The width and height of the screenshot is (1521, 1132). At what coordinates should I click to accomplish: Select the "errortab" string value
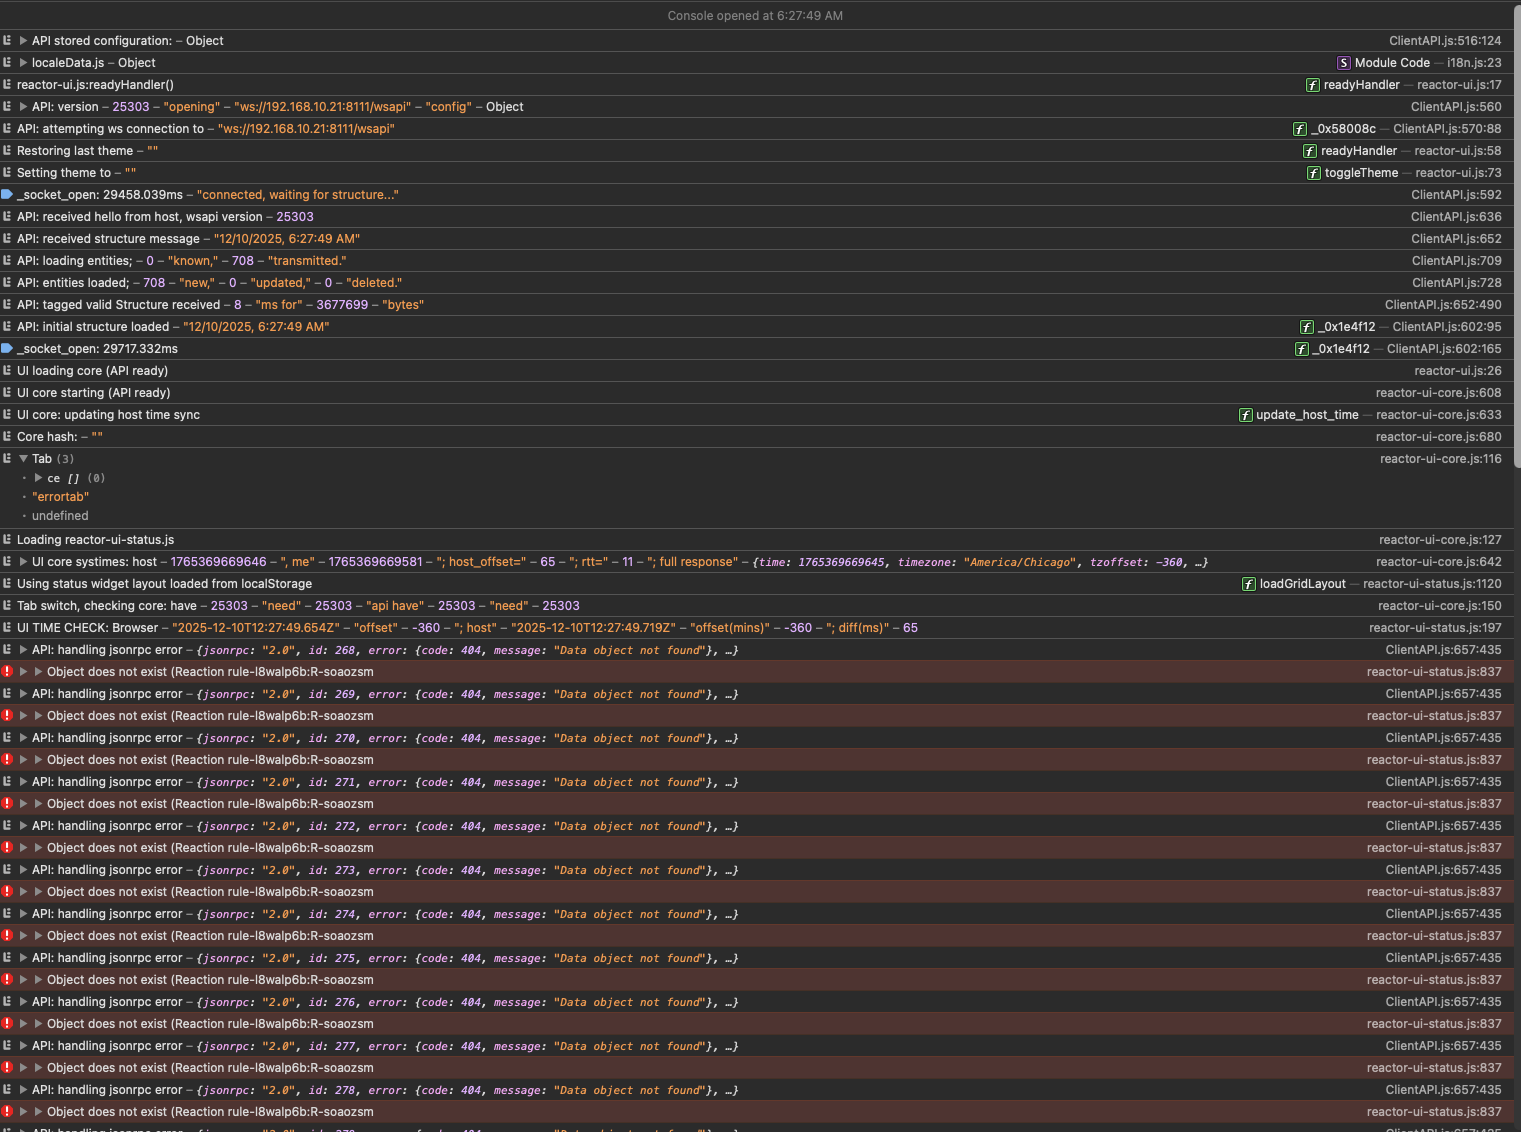(60, 497)
